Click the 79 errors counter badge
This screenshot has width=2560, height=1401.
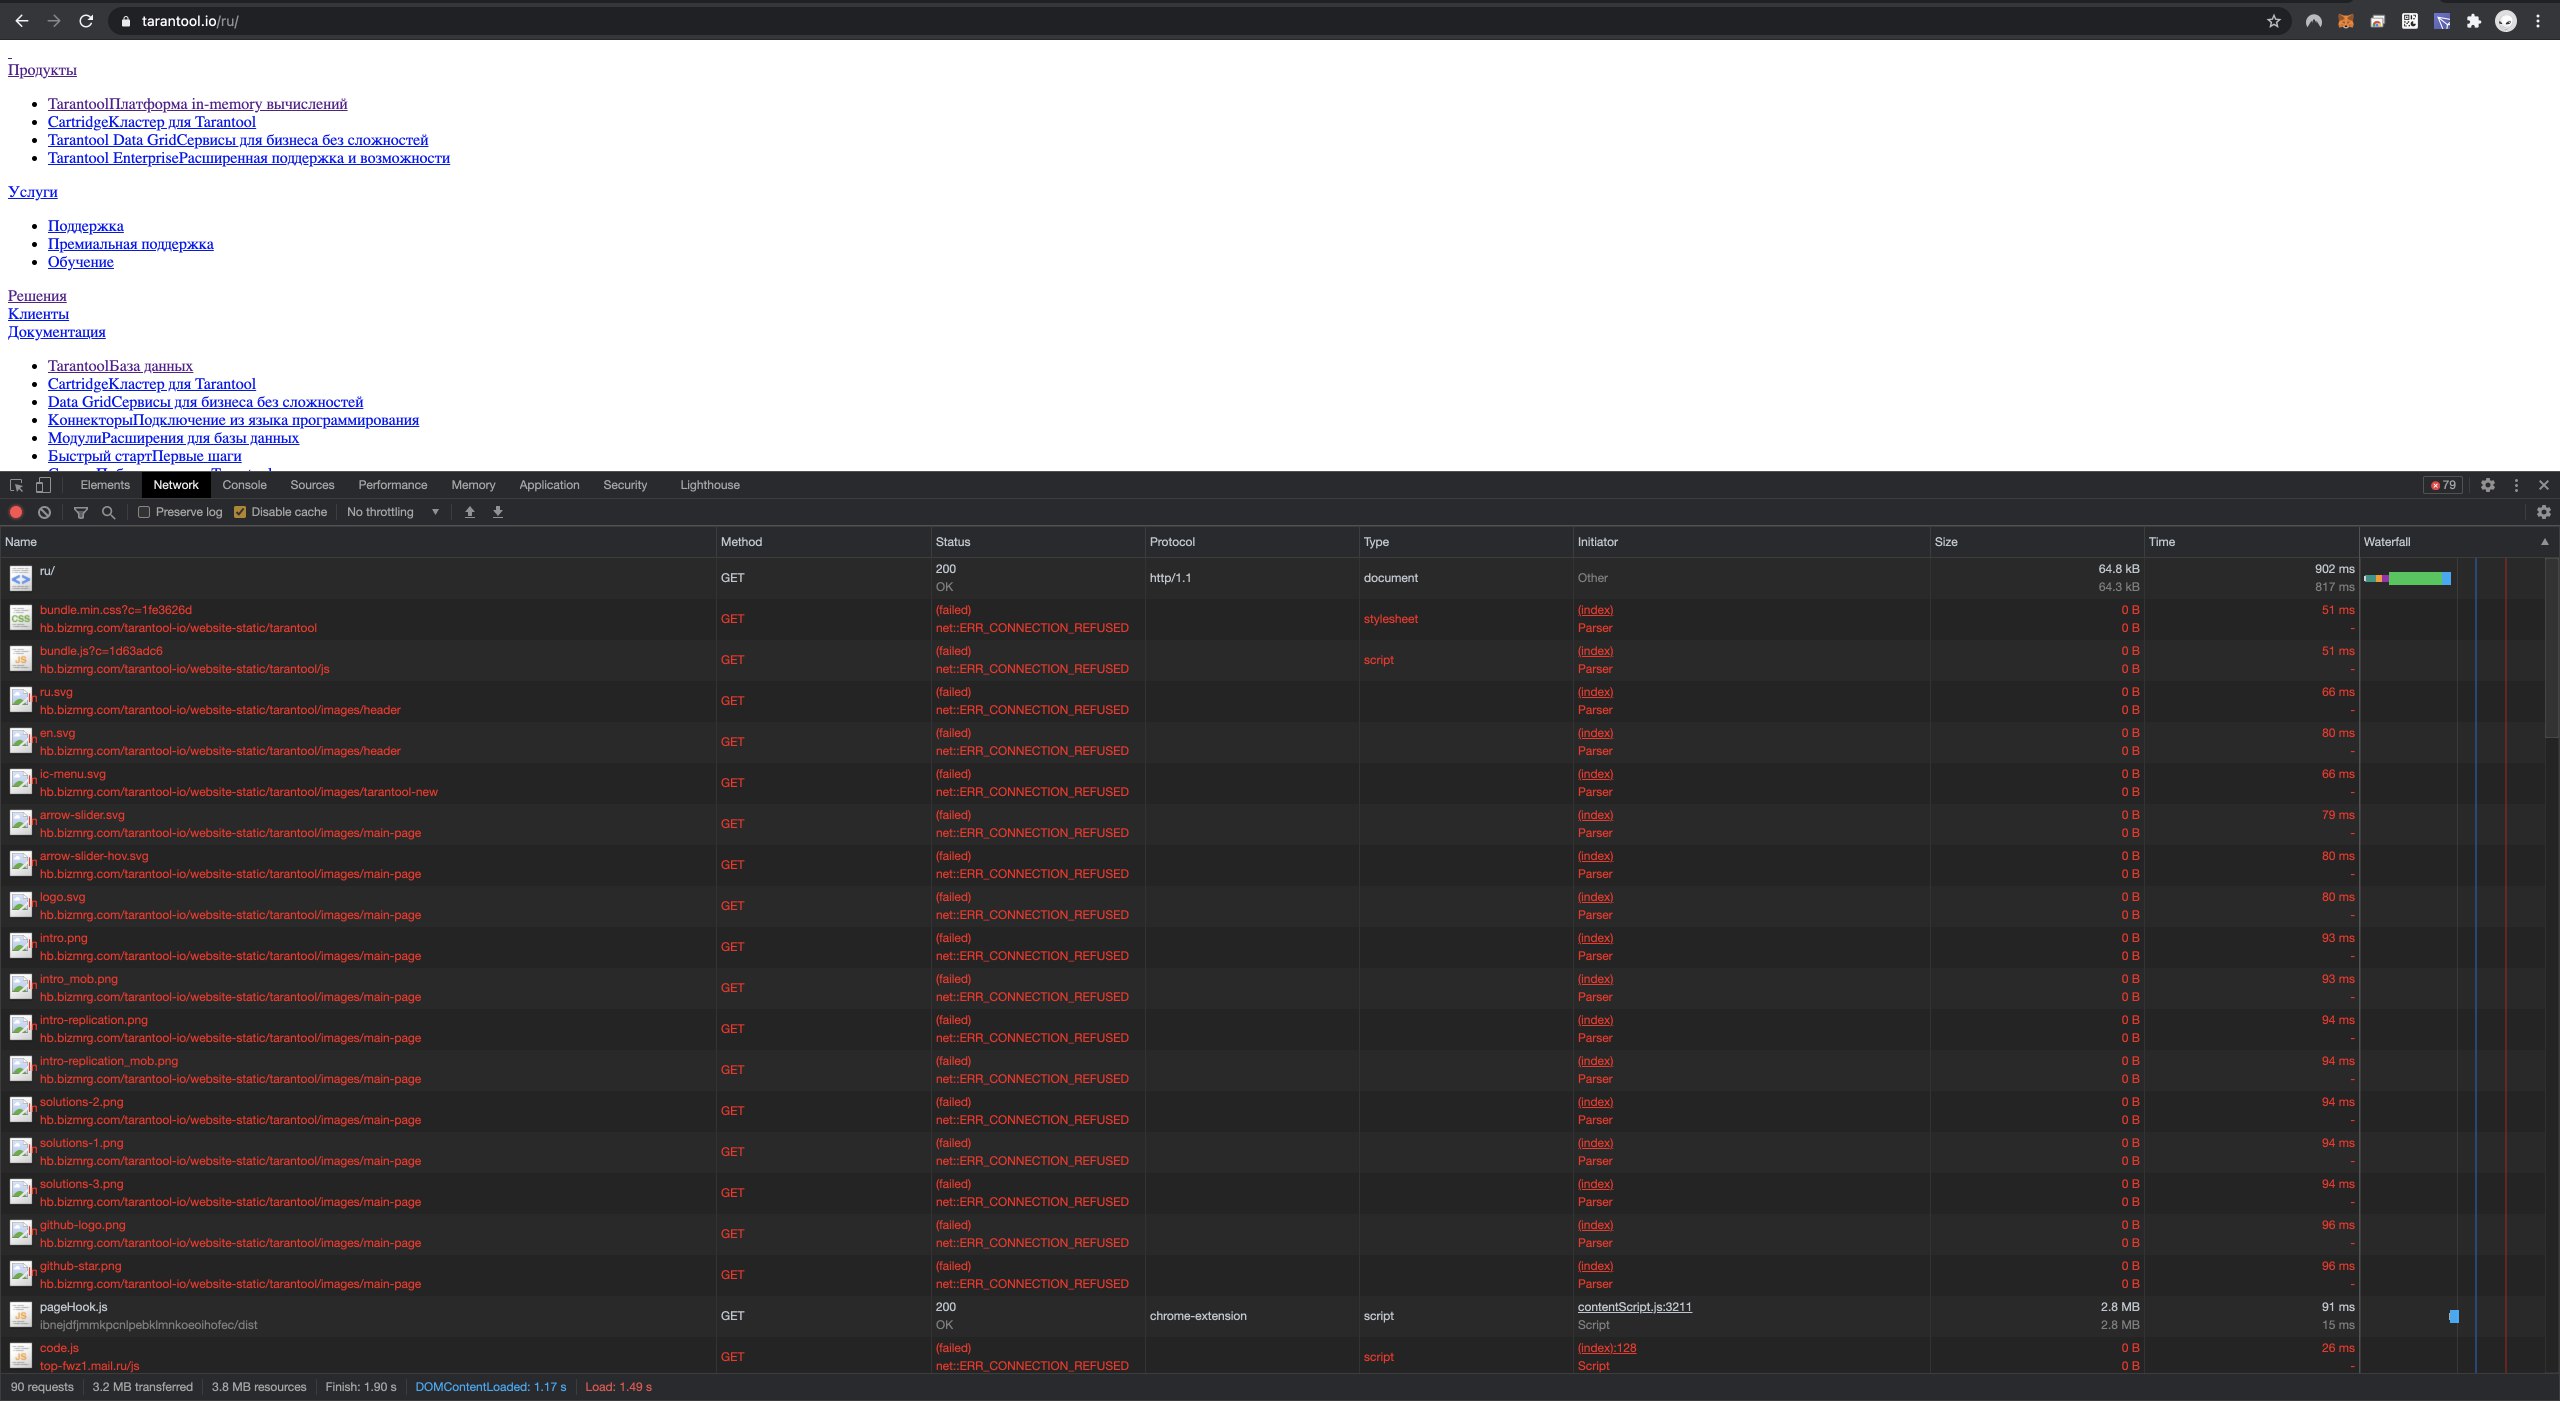2443,485
